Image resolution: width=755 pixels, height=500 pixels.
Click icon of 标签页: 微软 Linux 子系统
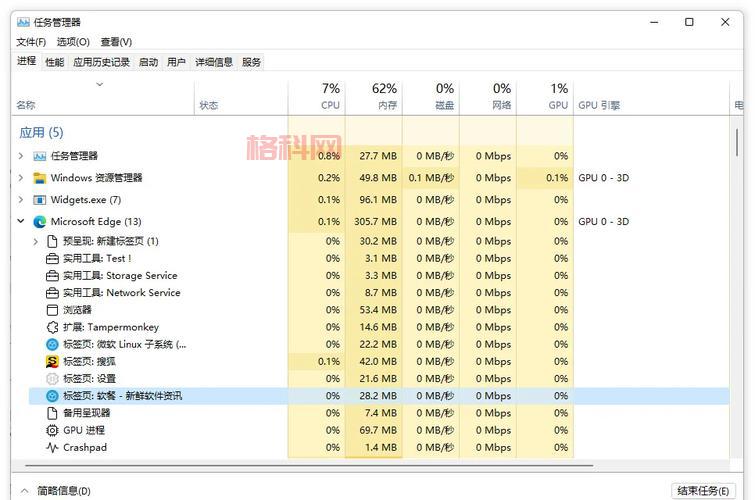pyautogui.click(x=52, y=344)
